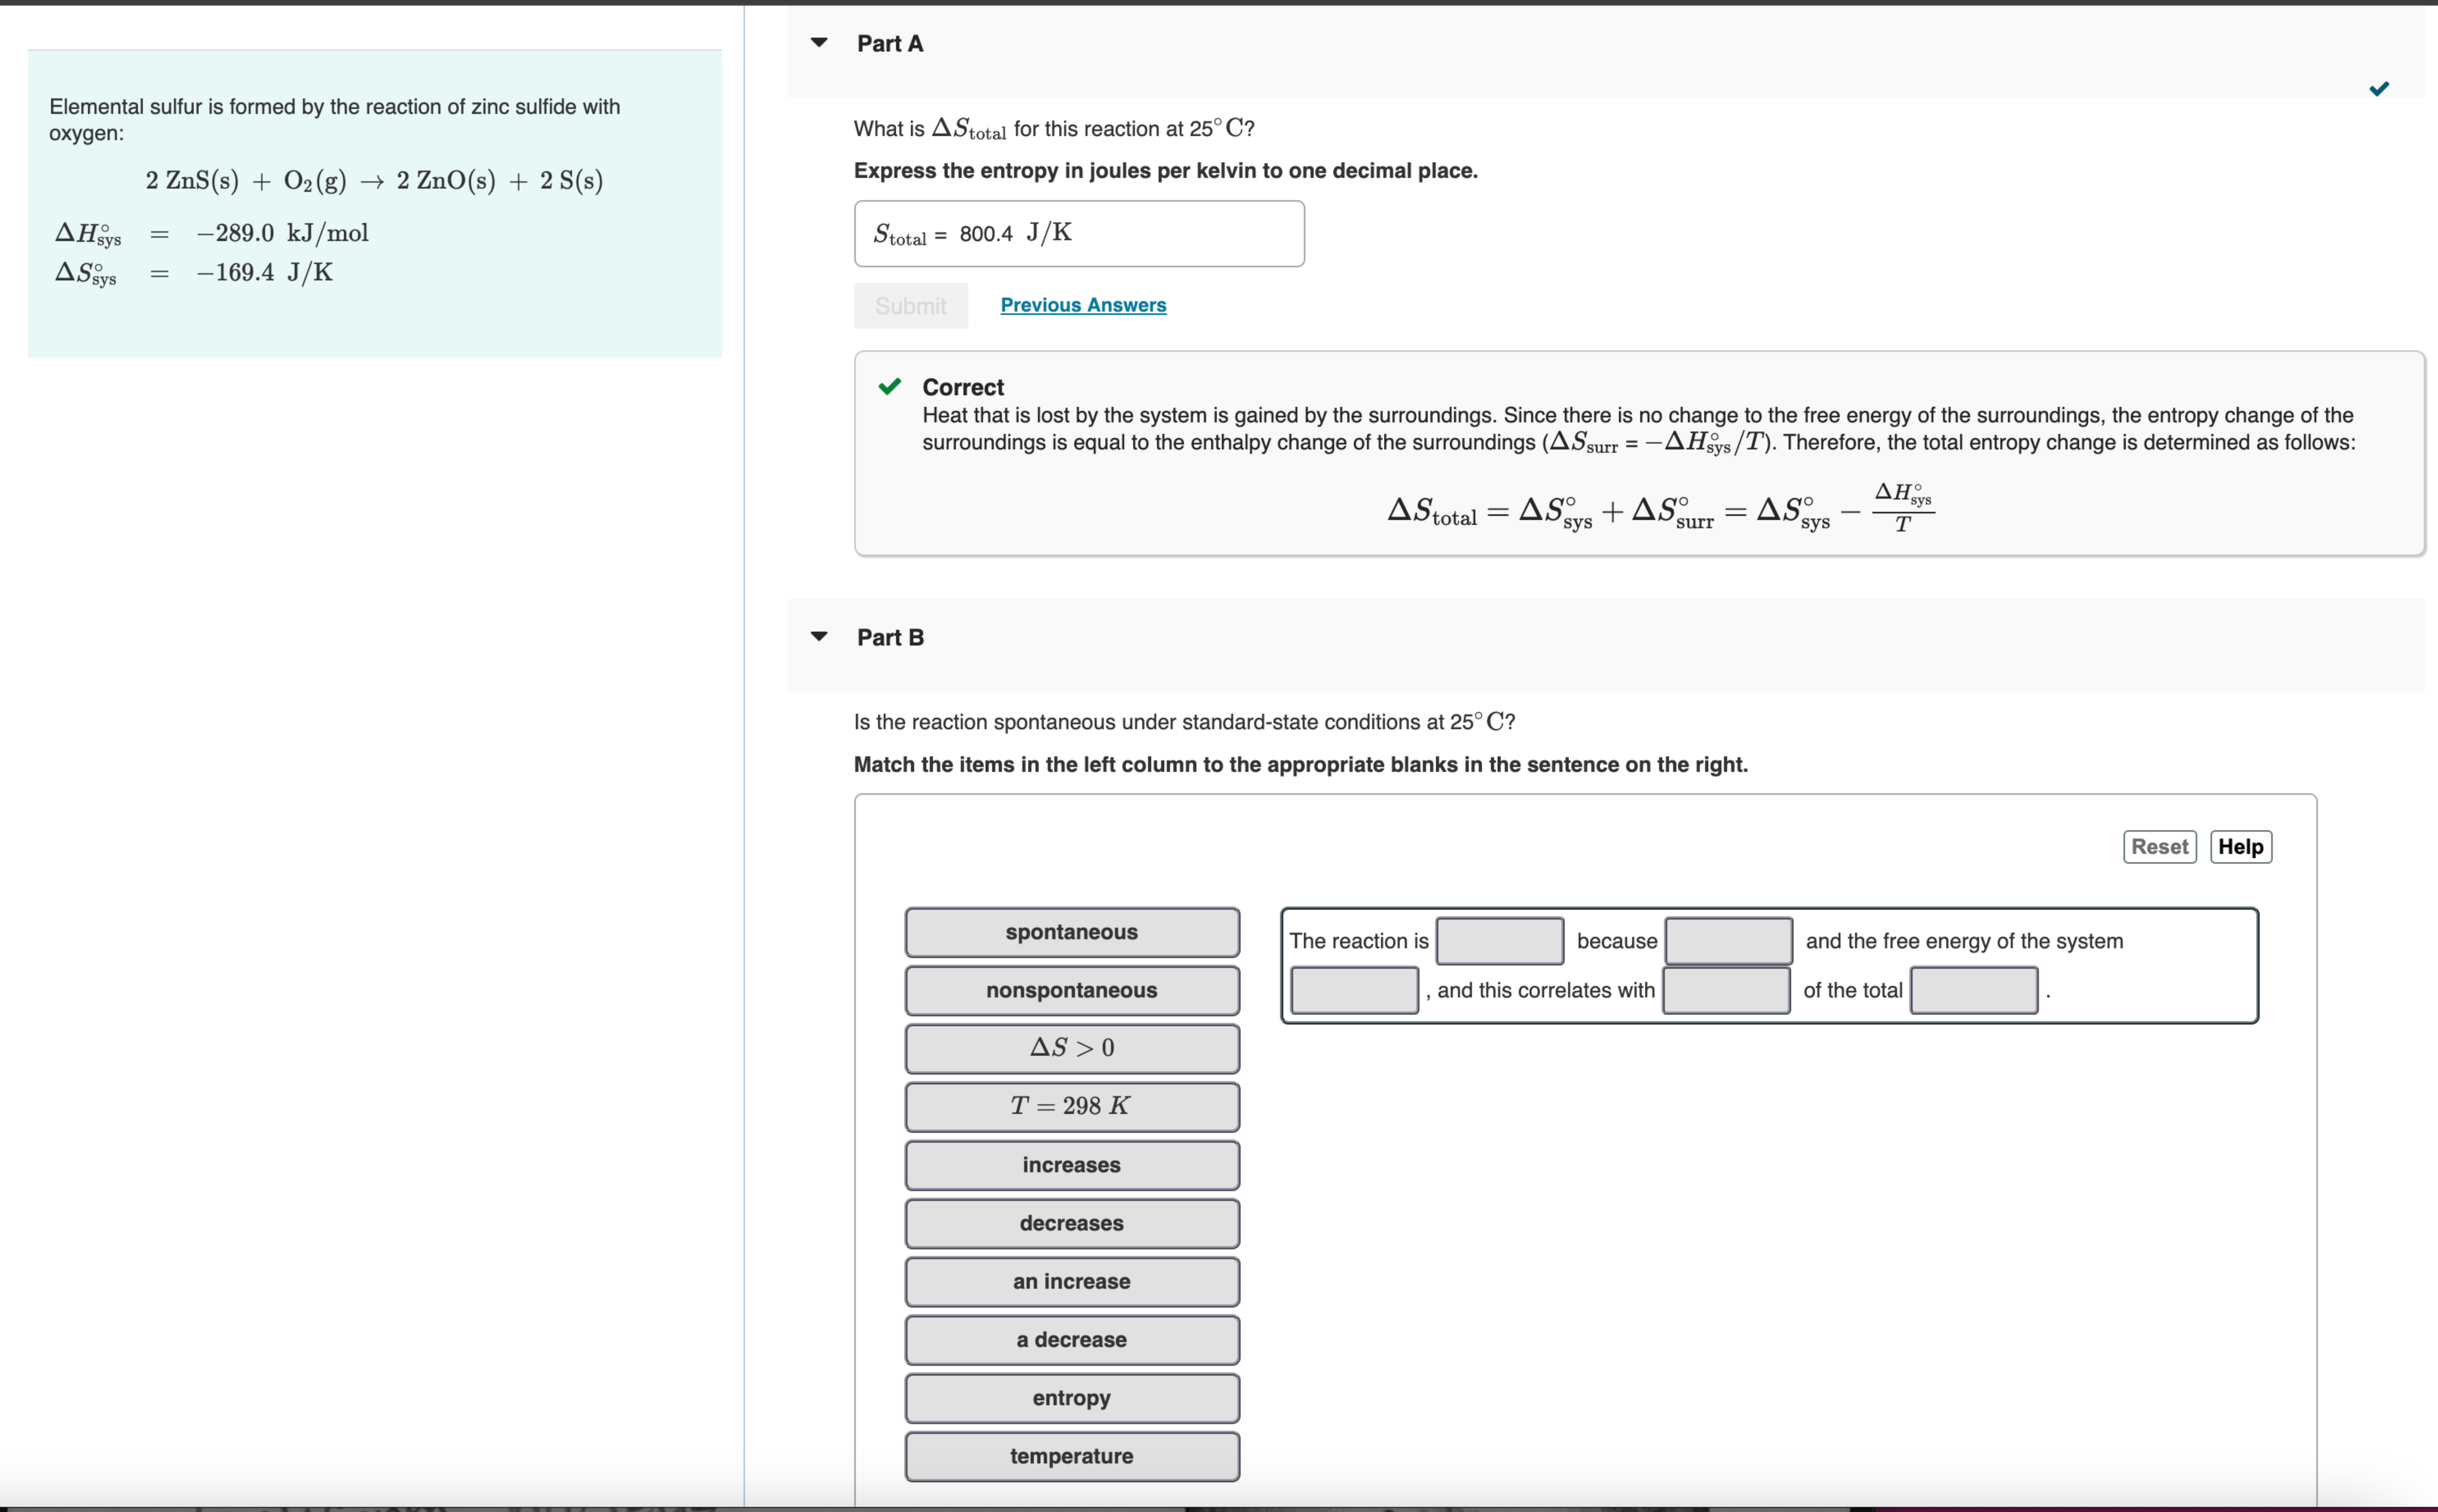
Task: Select the 'spontaneous' answer tile
Action: coord(1072,932)
